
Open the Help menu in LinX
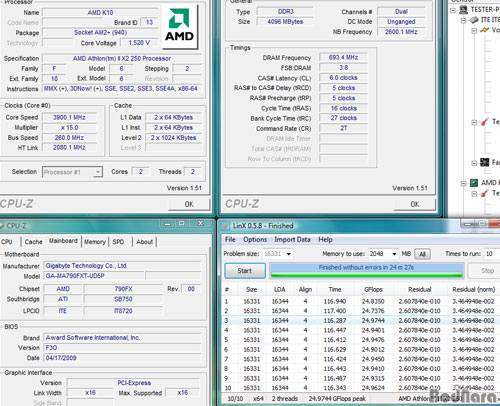tap(325, 240)
